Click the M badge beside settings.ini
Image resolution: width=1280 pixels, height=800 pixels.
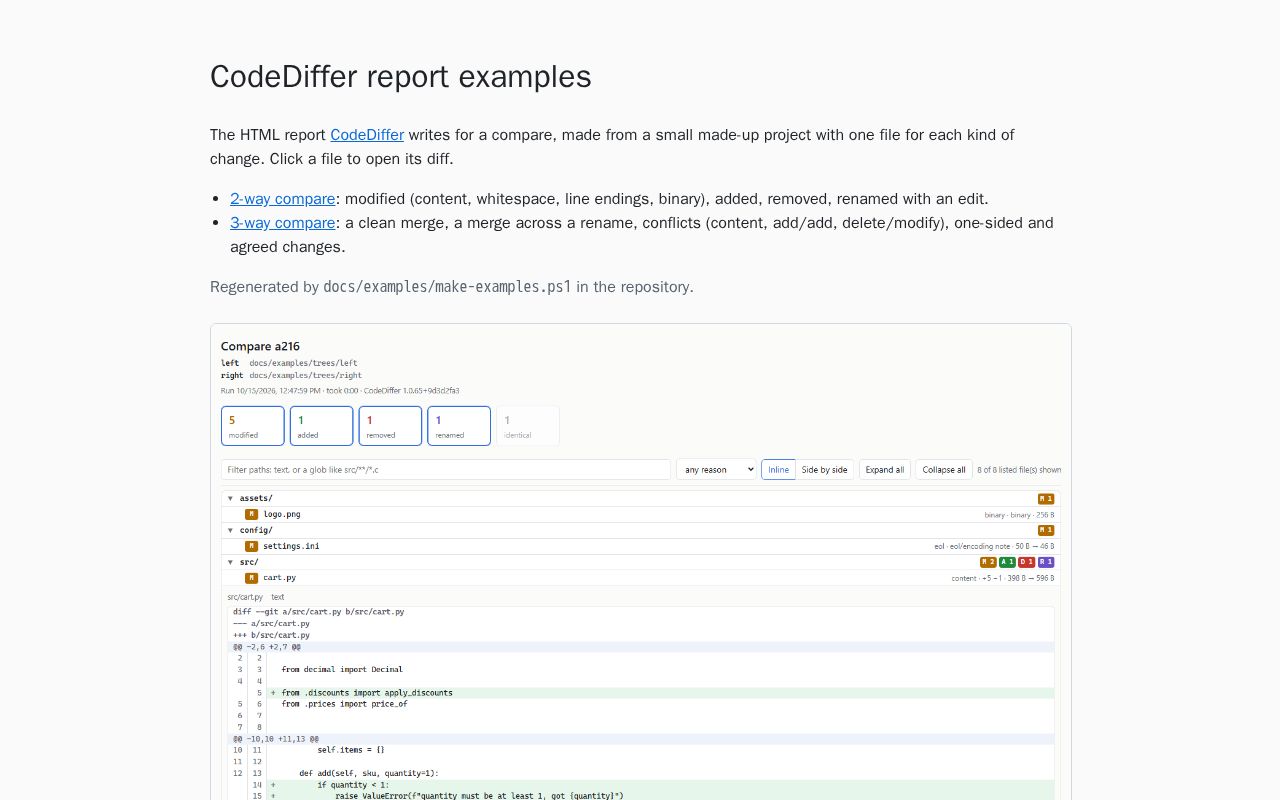(x=251, y=546)
